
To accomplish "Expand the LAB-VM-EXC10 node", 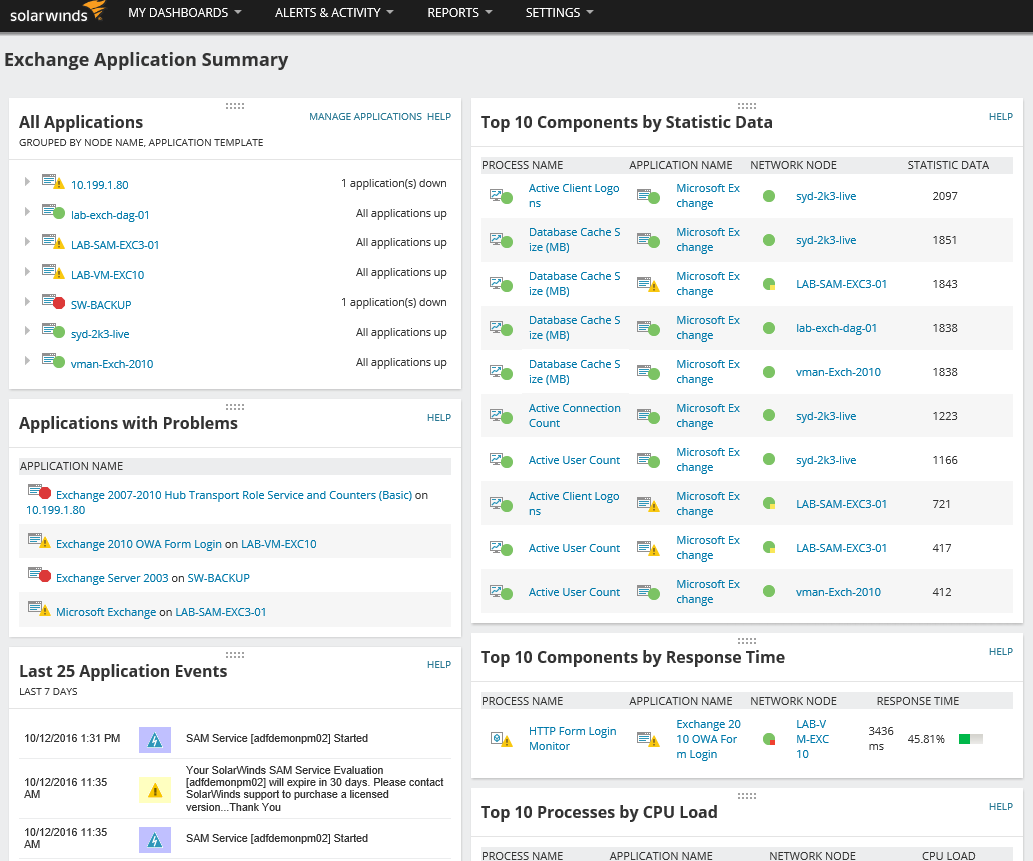I will [27, 271].
